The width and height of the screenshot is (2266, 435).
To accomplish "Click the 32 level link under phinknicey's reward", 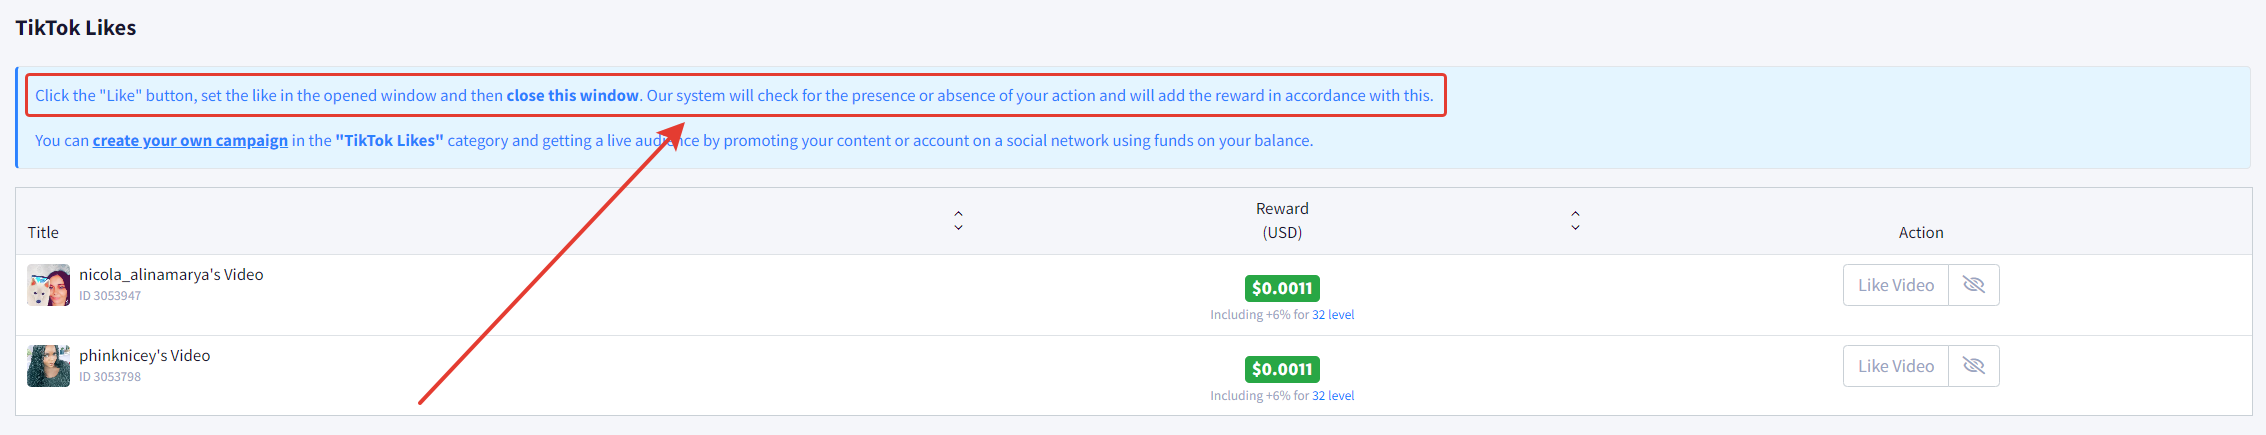I will (1333, 396).
